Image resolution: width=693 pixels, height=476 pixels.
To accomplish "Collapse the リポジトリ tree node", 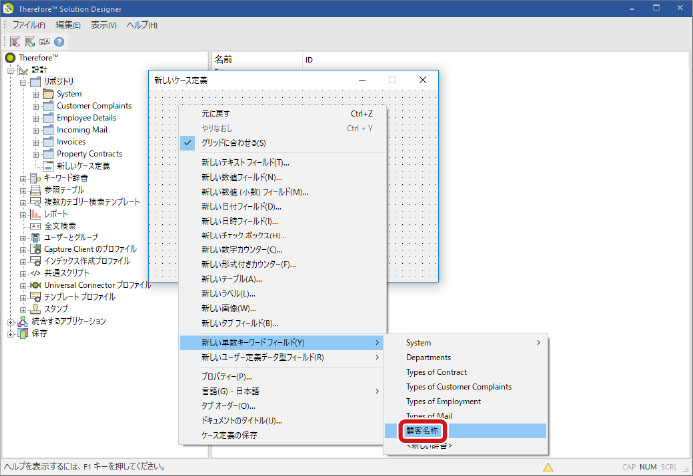I will click(22, 82).
